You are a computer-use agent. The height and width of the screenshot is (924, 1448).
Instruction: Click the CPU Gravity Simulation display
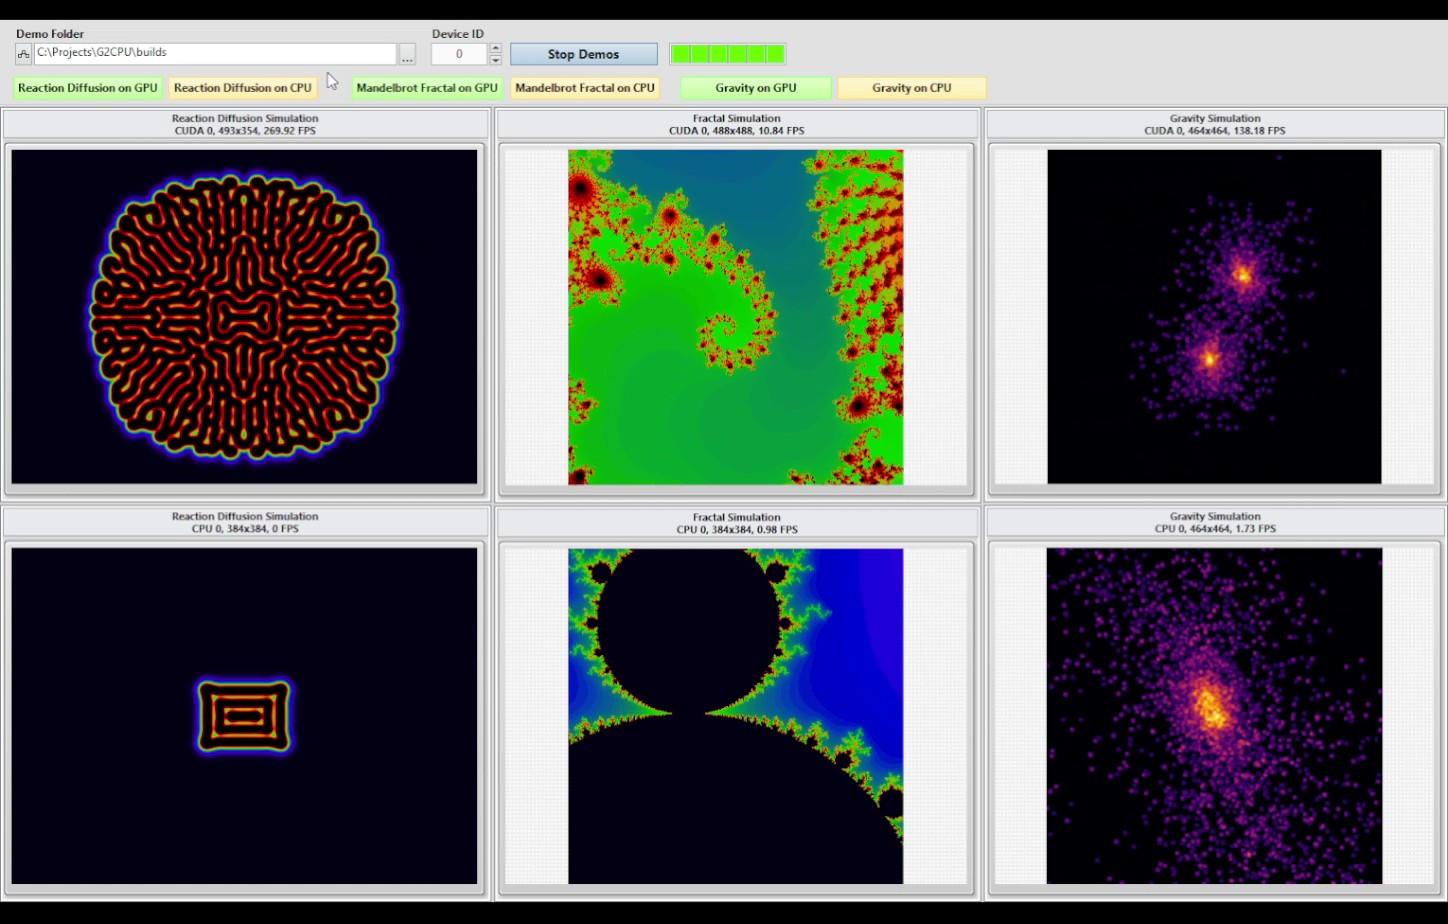point(1214,716)
